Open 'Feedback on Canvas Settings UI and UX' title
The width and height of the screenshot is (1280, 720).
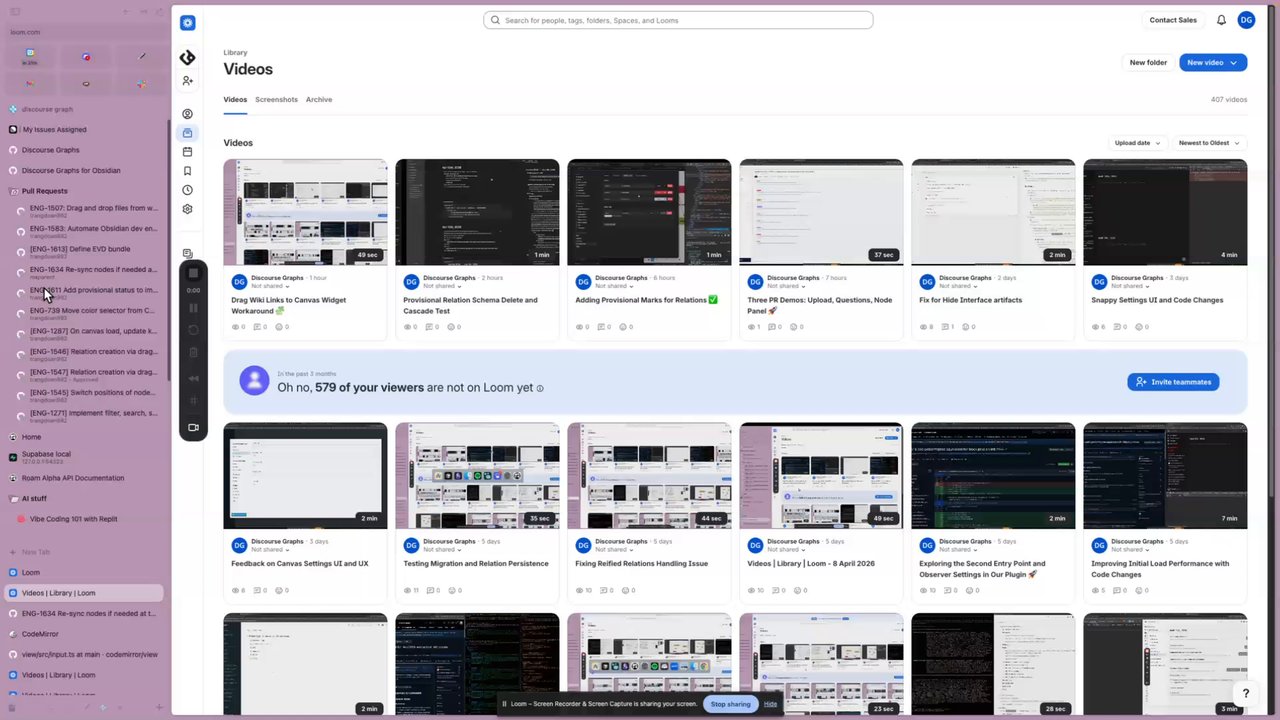point(300,564)
